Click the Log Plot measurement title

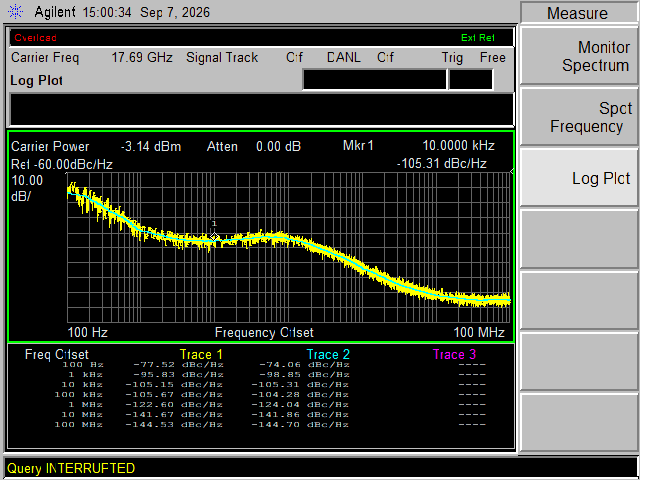tap(37, 80)
